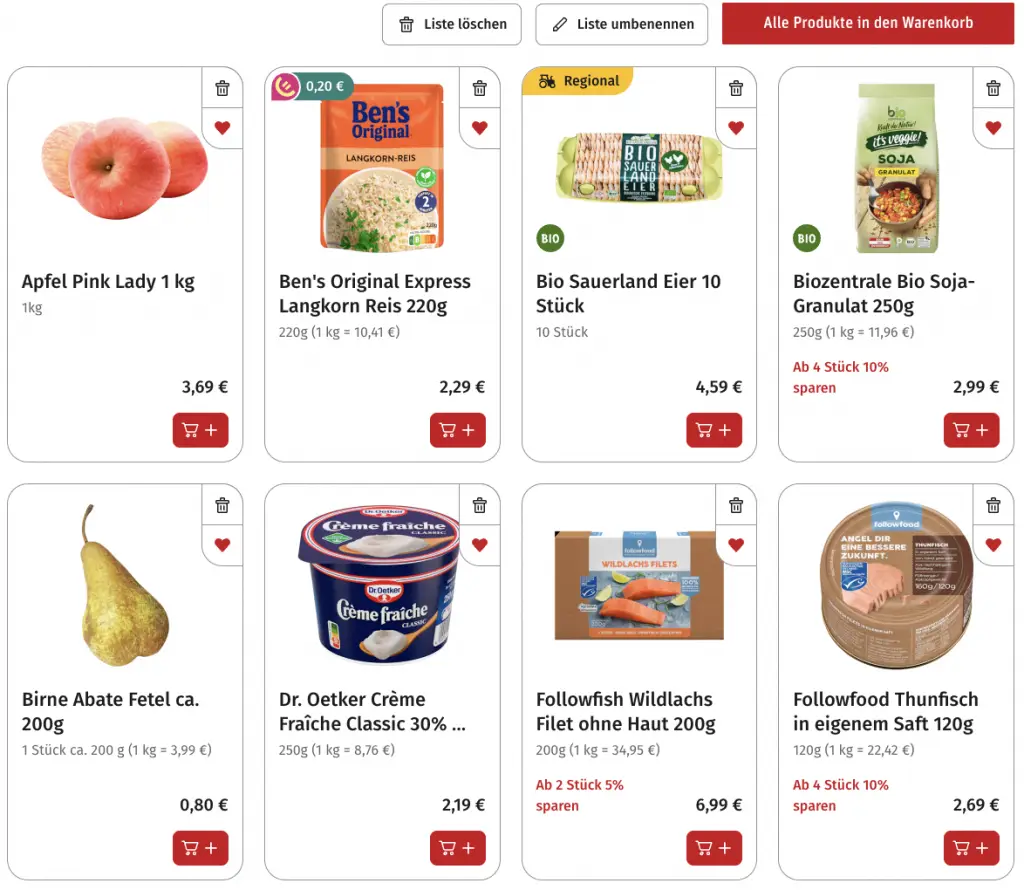Click Liste löschen button
The height and width of the screenshot is (890, 1024).
(x=452, y=24)
